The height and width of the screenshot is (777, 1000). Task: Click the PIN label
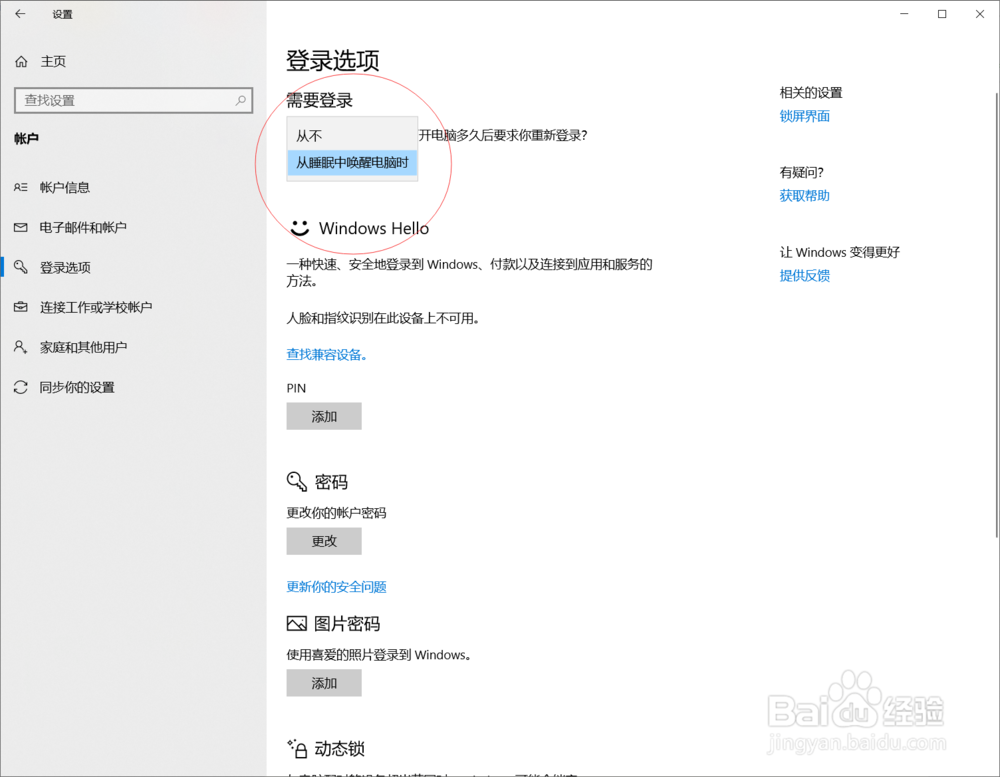(x=296, y=388)
